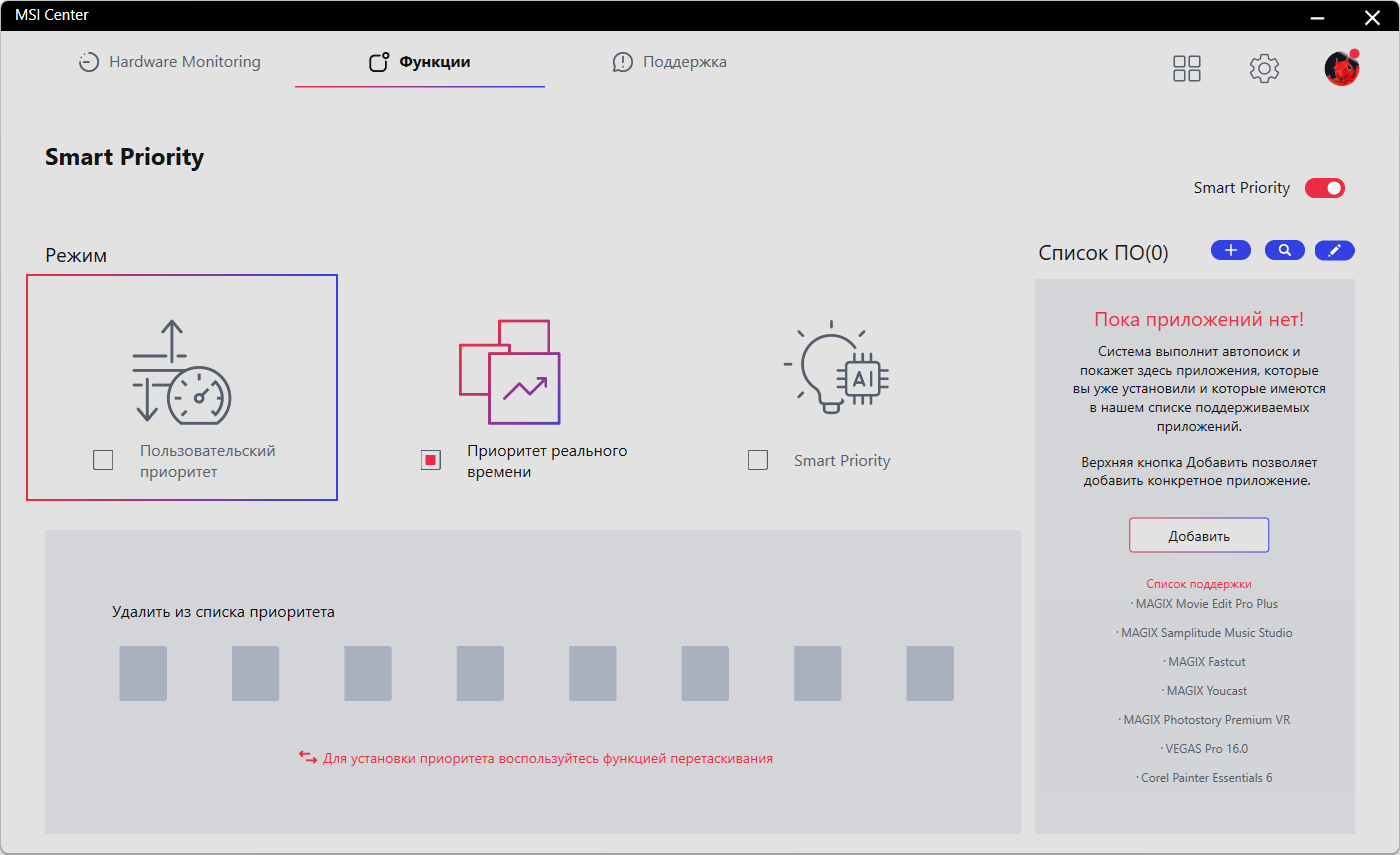Click the drag-and-drop swap arrows icon

click(308, 757)
